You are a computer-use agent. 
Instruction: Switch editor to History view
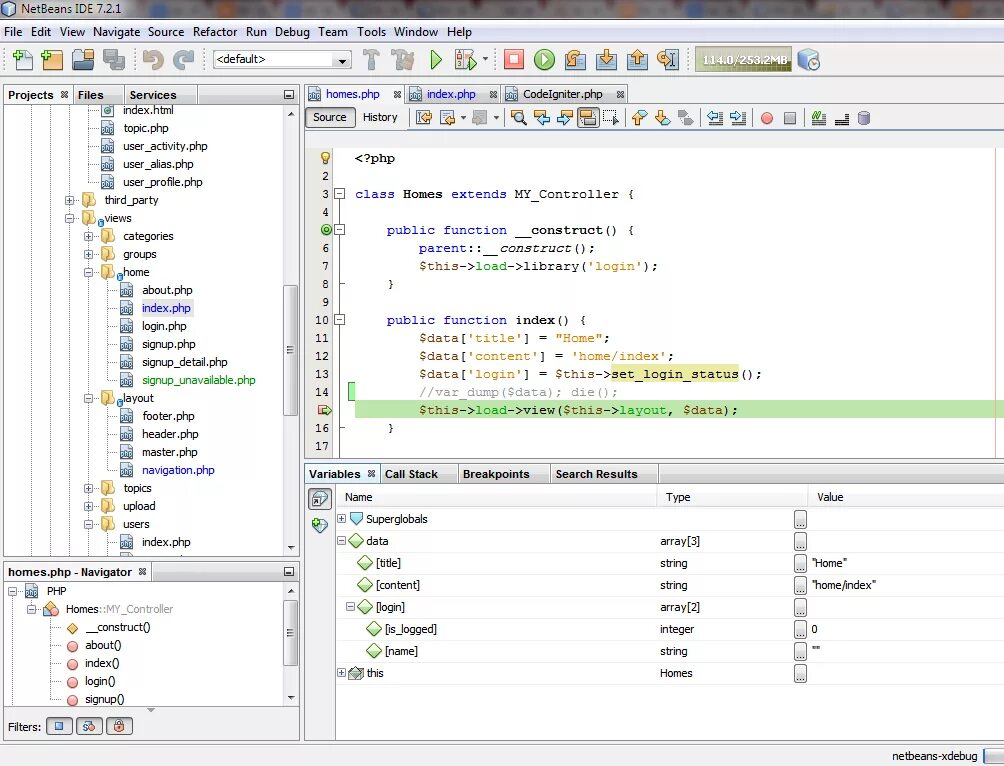(380, 117)
